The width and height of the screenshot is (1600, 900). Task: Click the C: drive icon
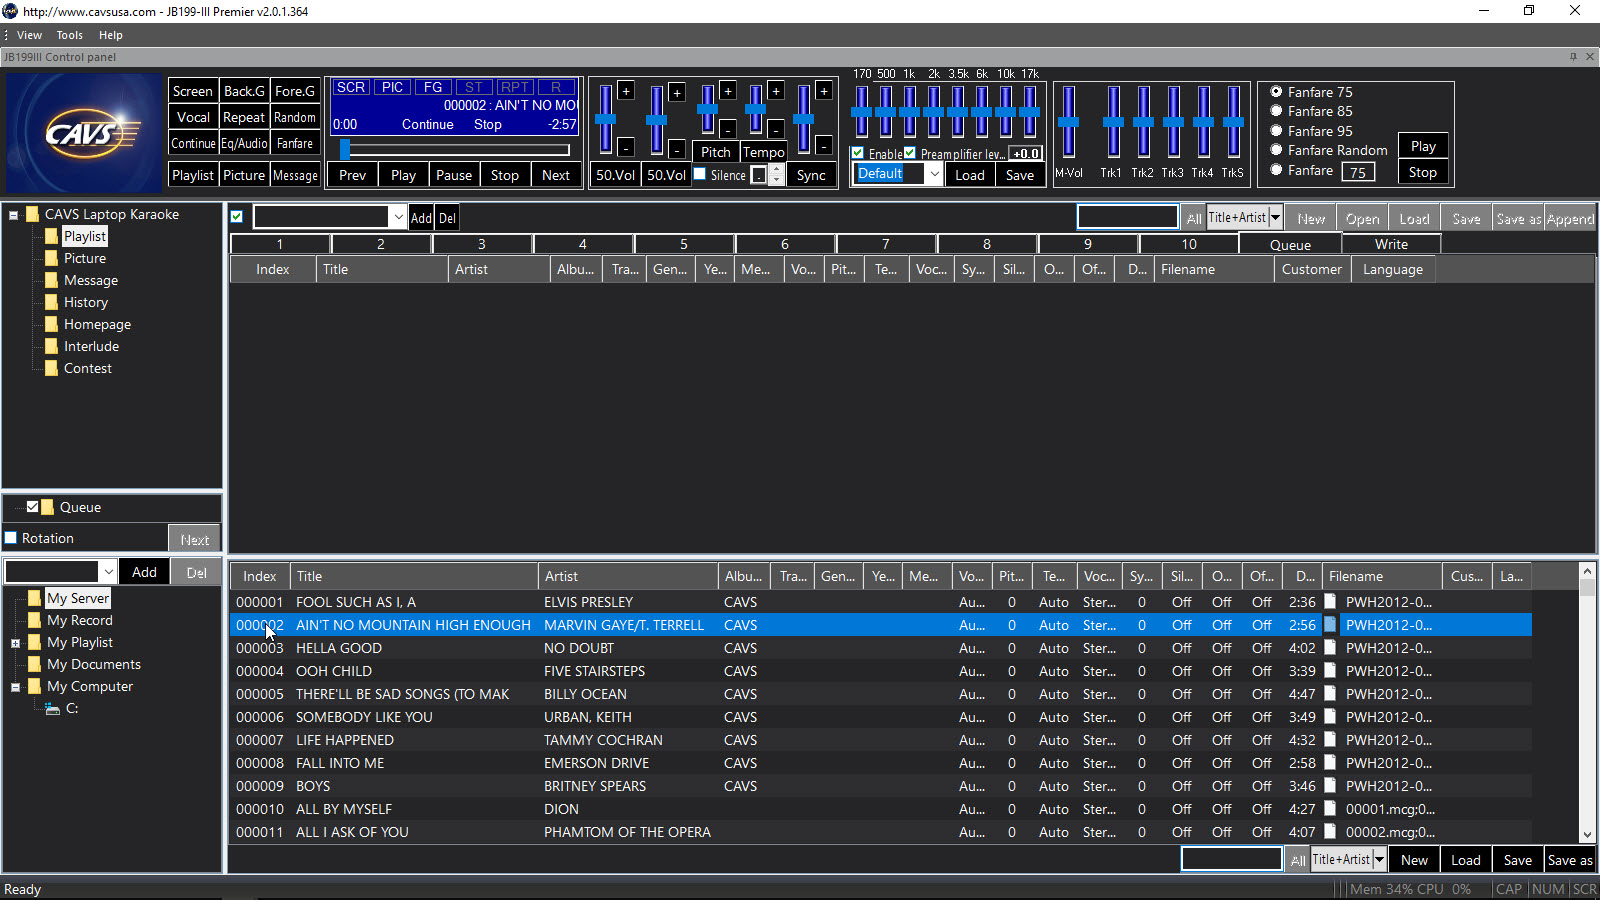click(x=52, y=708)
